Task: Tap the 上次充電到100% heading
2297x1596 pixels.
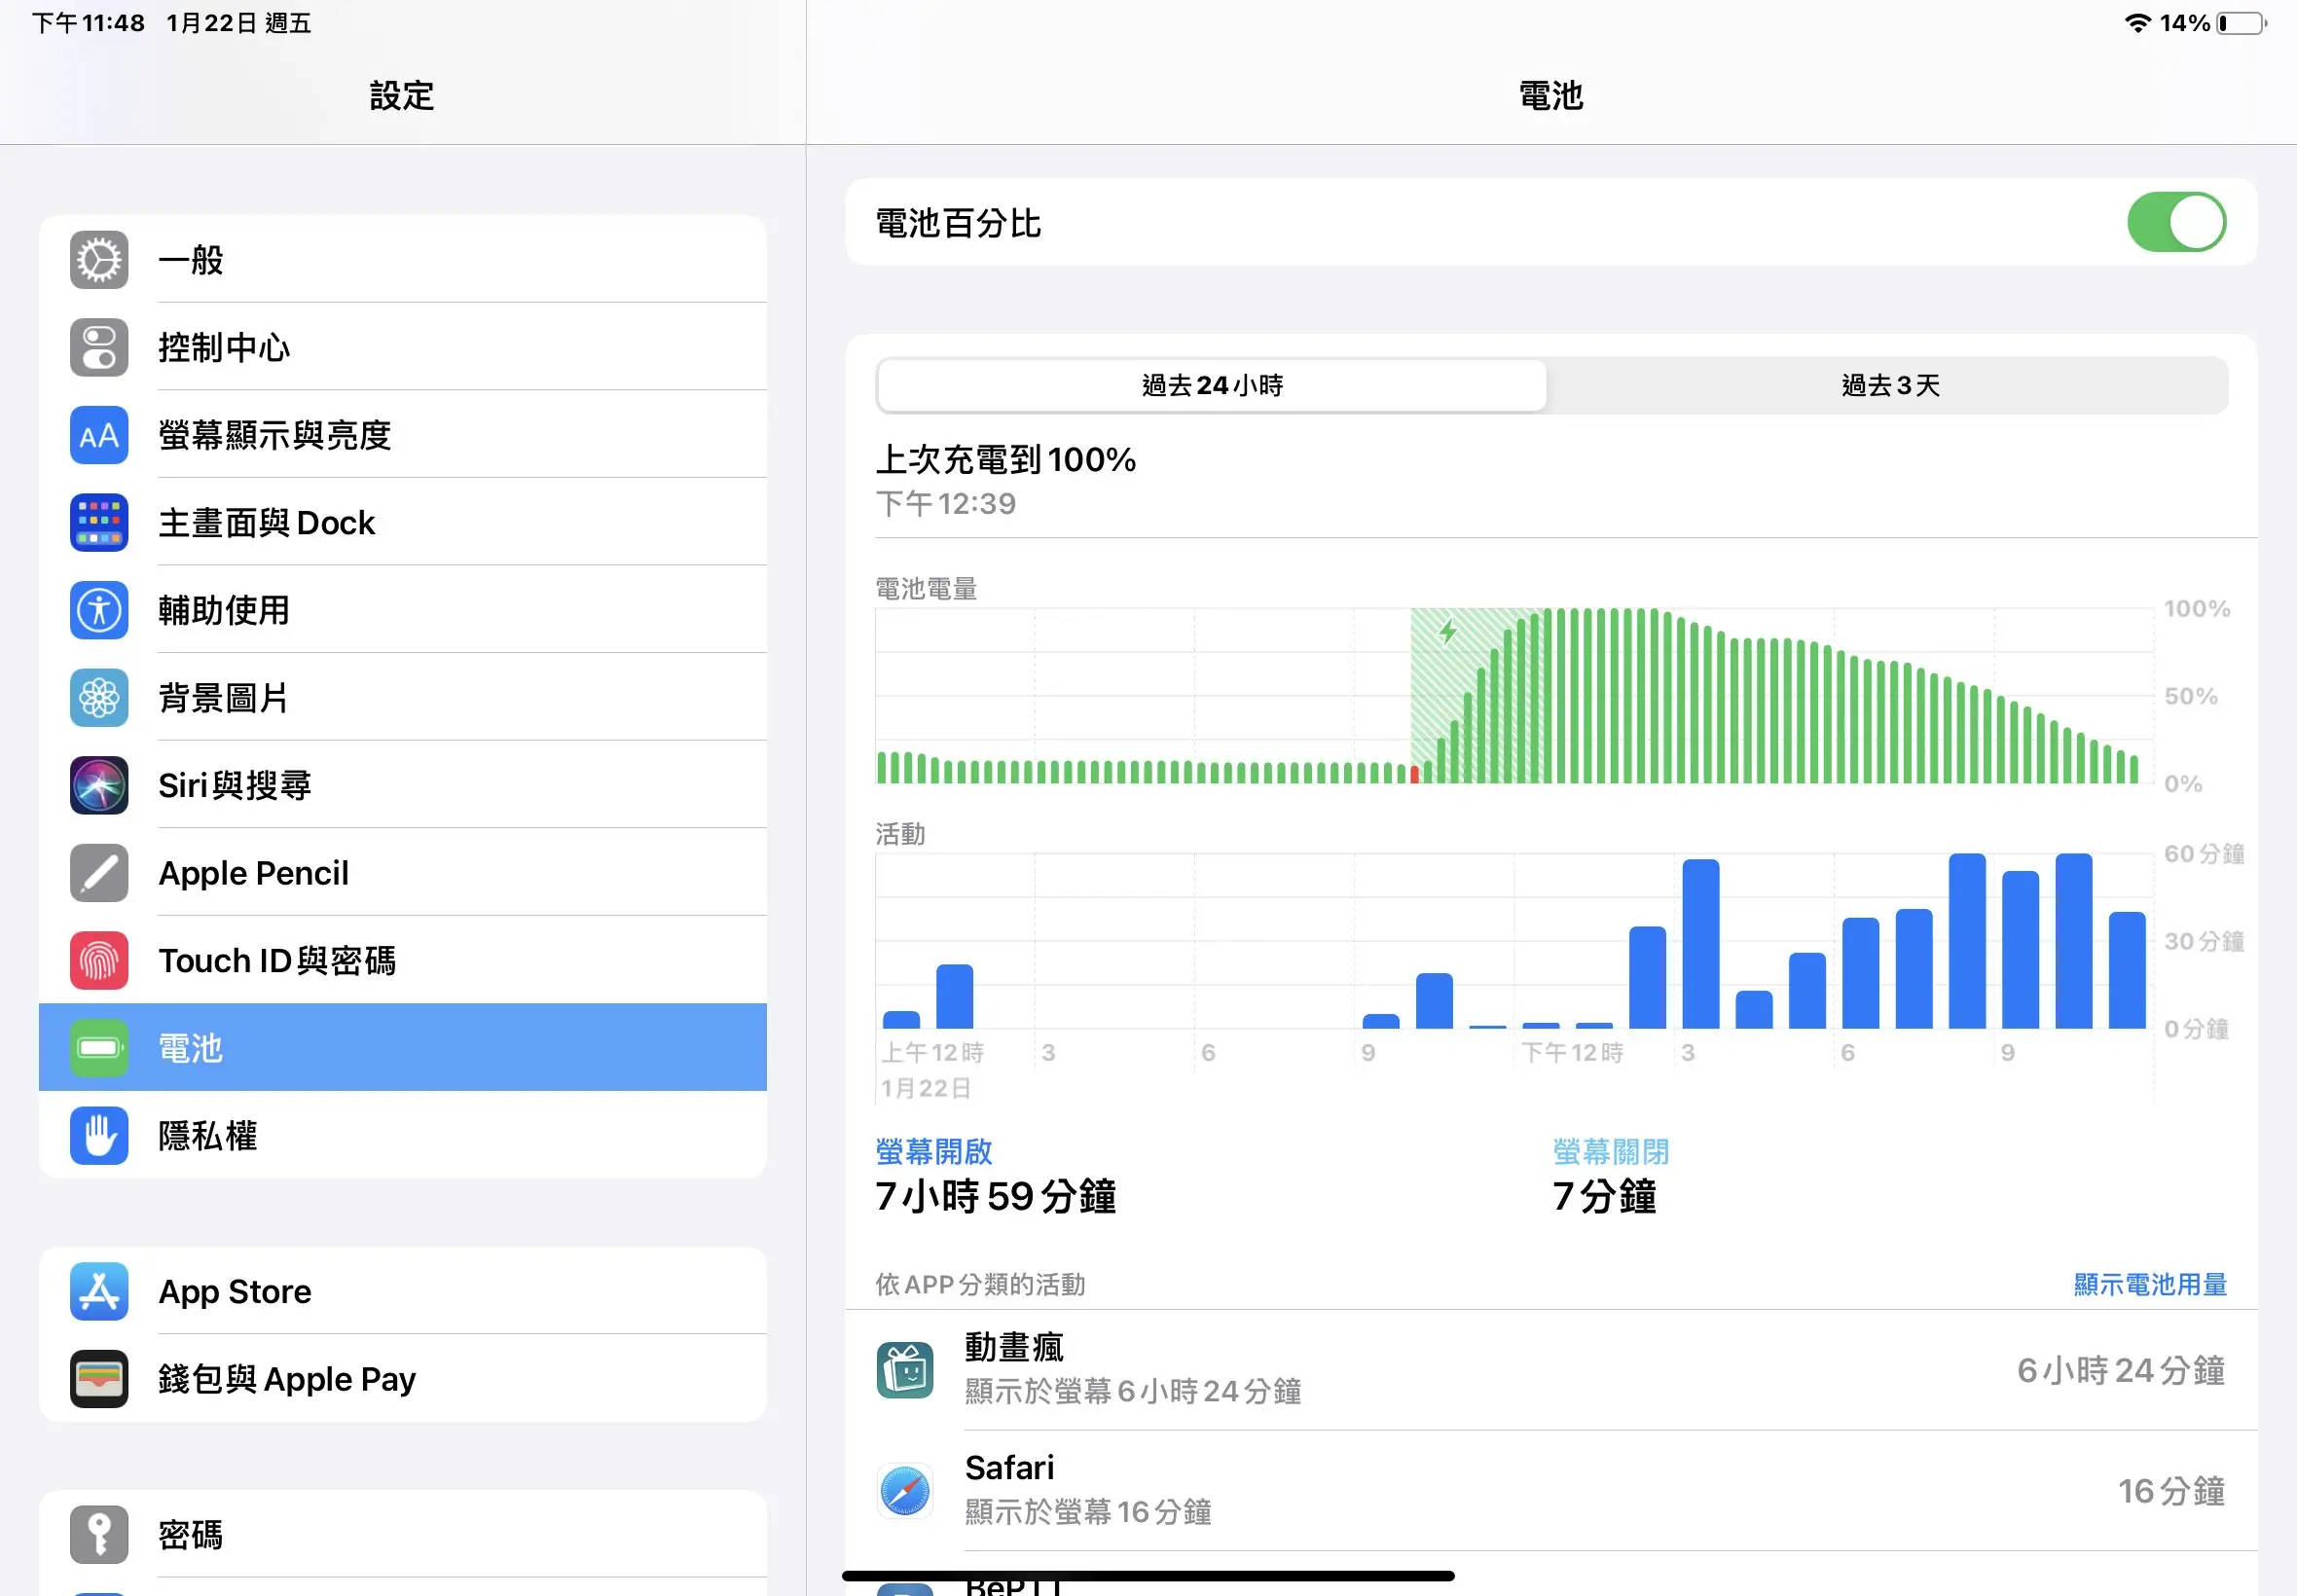Action: tap(1005, 460)
